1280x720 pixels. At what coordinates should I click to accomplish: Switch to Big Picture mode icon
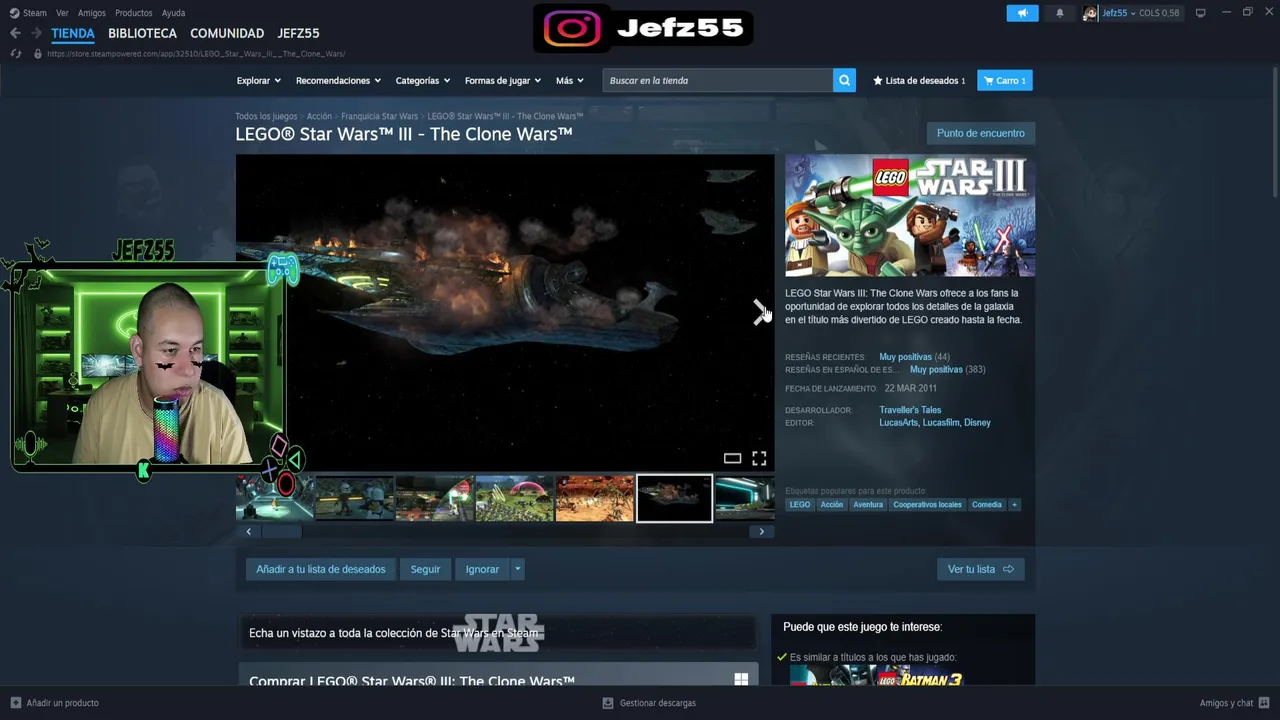(1200, 13)
